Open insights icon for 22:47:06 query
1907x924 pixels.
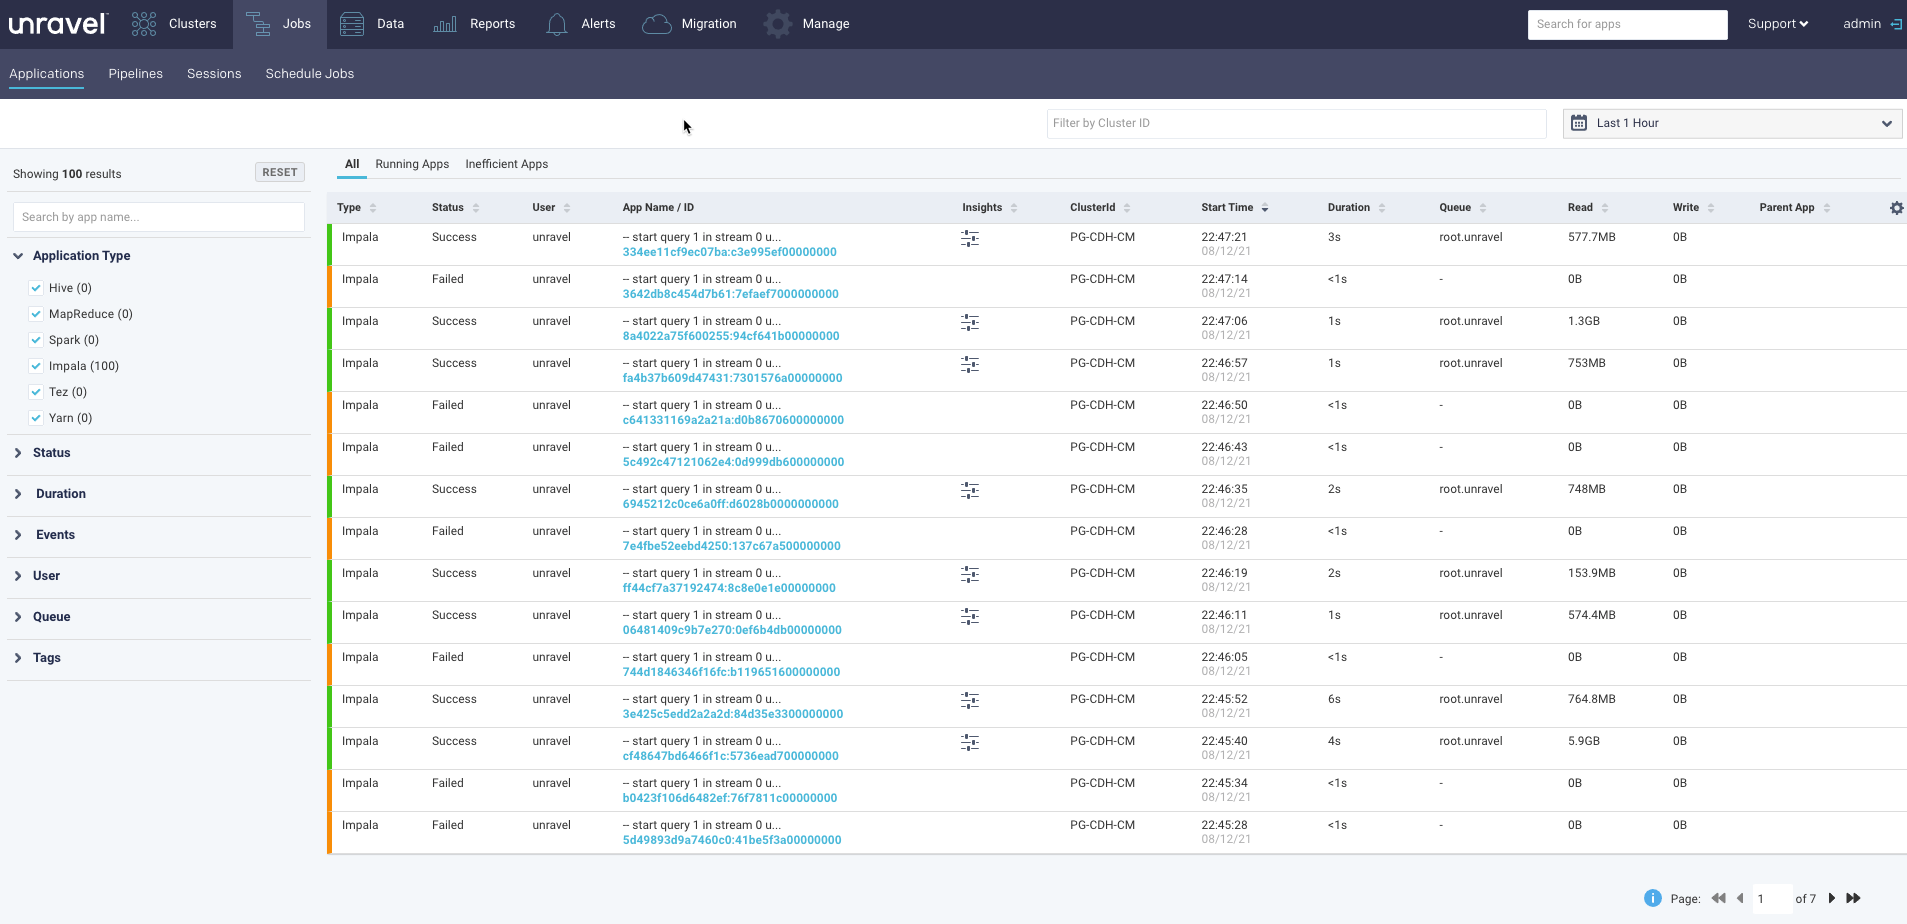point(970,323)
